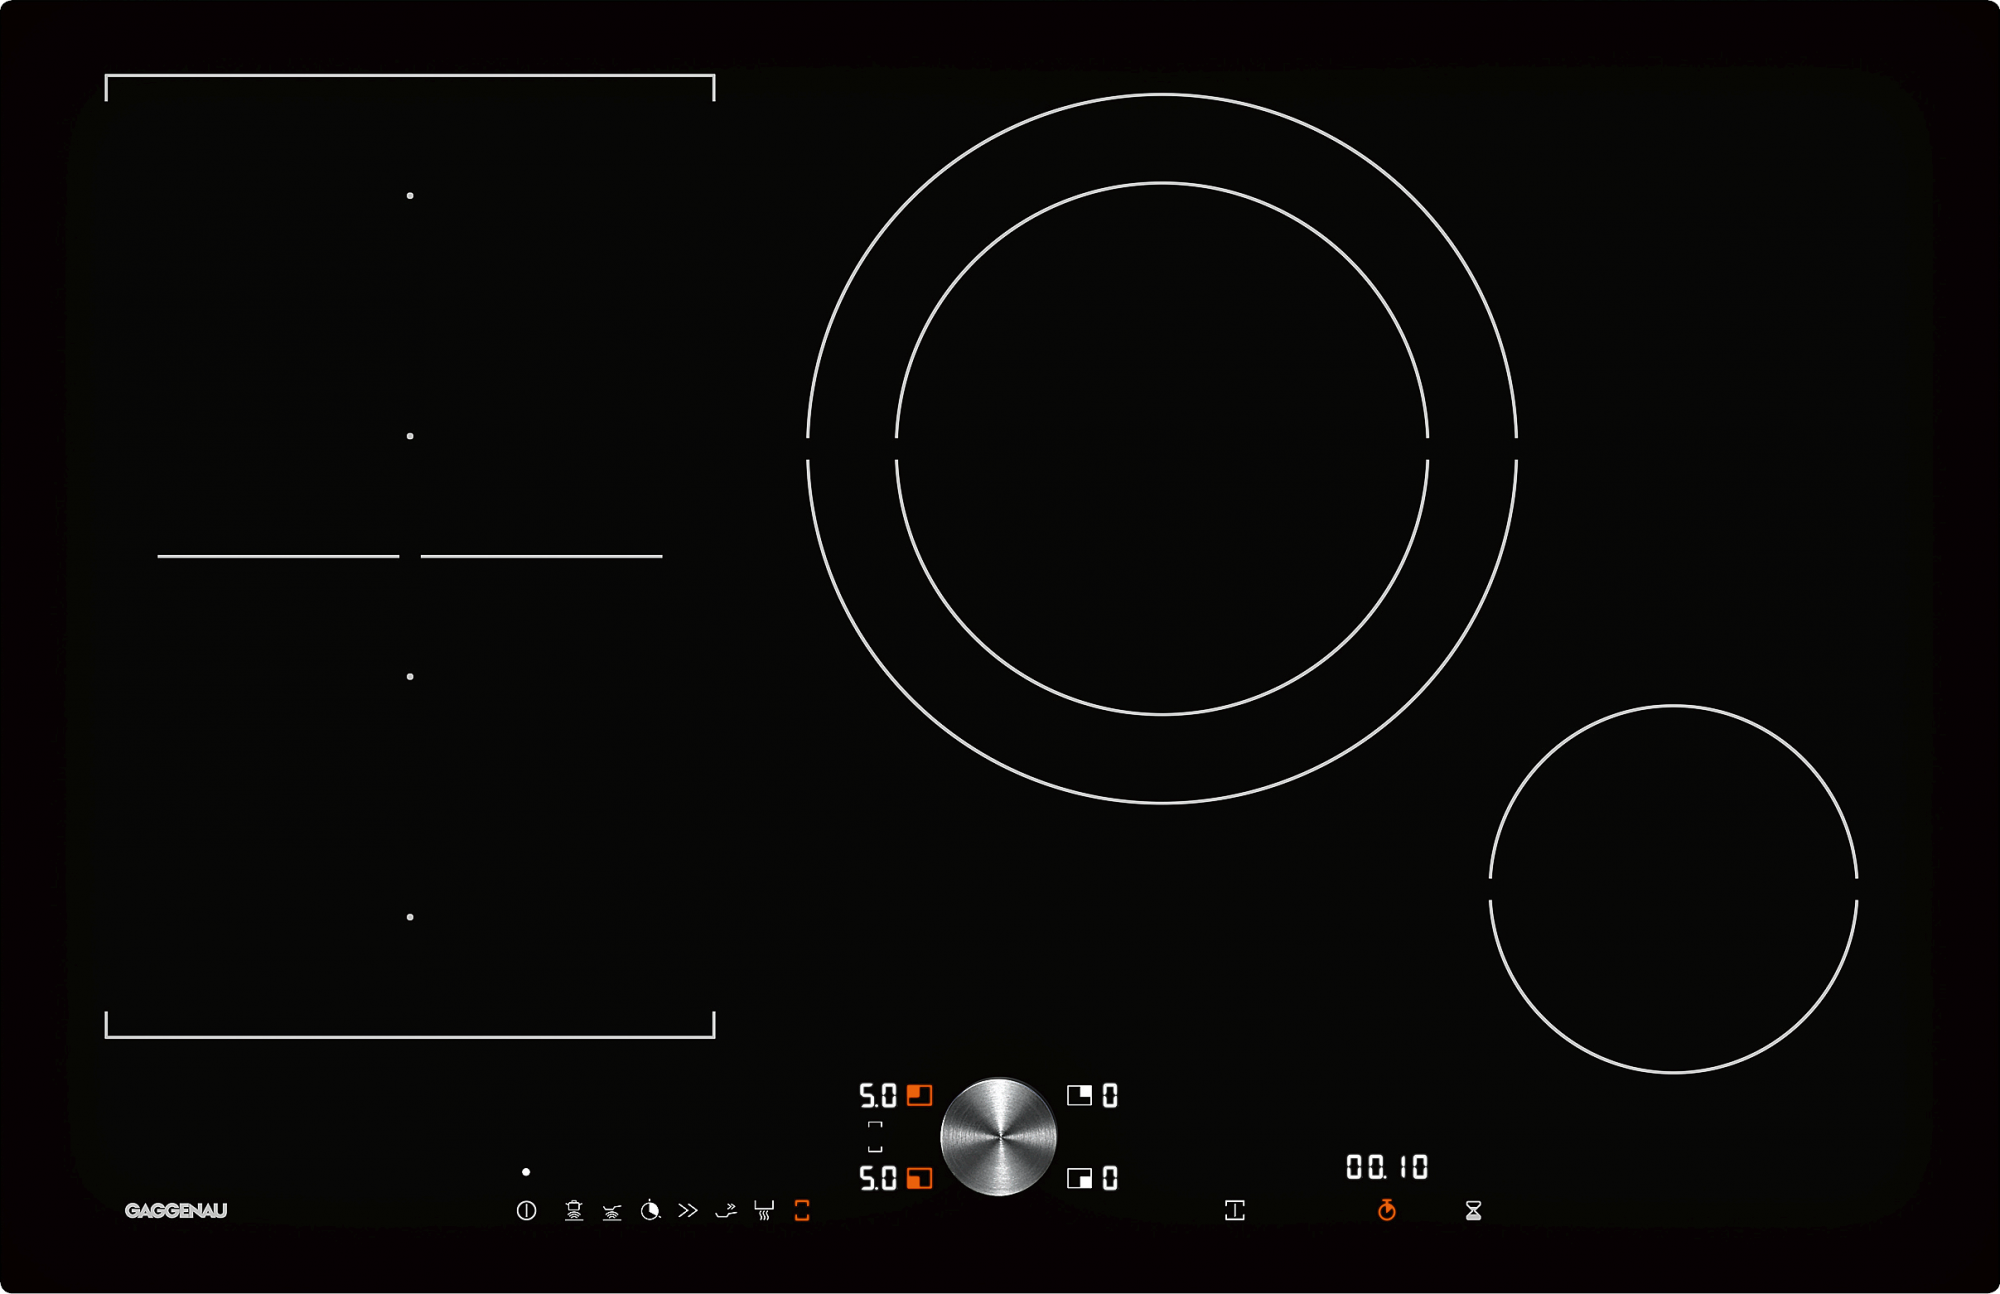Tap the lower 5.0 power level display
2000x1294 pixels.
tap(878, 1179)
